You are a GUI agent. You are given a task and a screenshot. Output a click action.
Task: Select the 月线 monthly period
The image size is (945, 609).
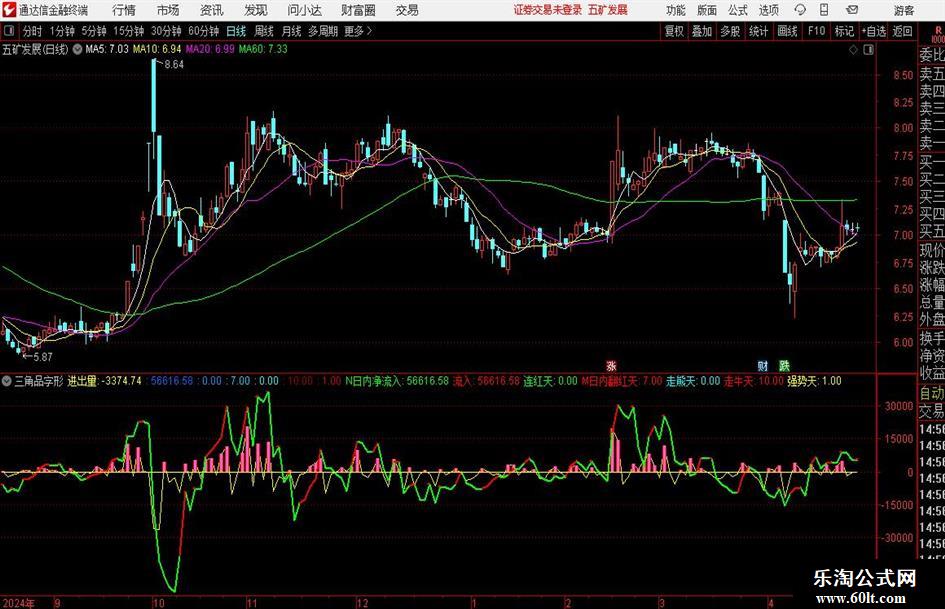click(291, 31)
